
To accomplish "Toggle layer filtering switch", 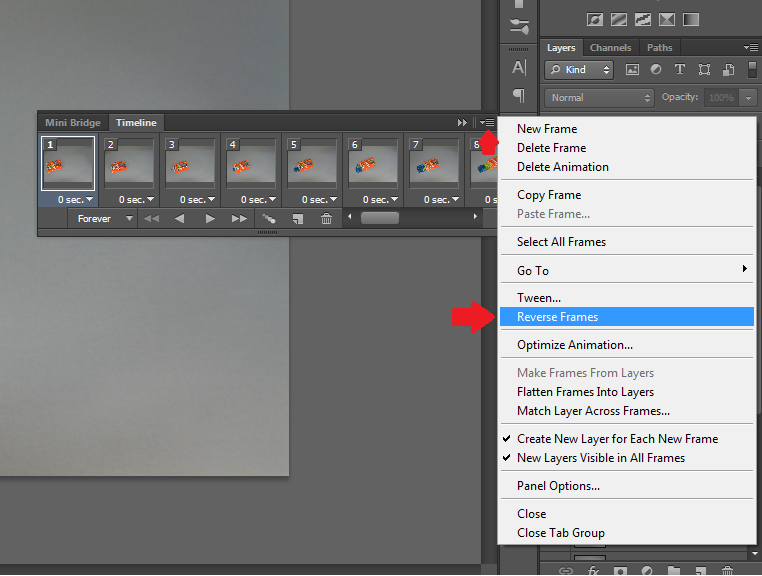I will (x=752, y=70).
